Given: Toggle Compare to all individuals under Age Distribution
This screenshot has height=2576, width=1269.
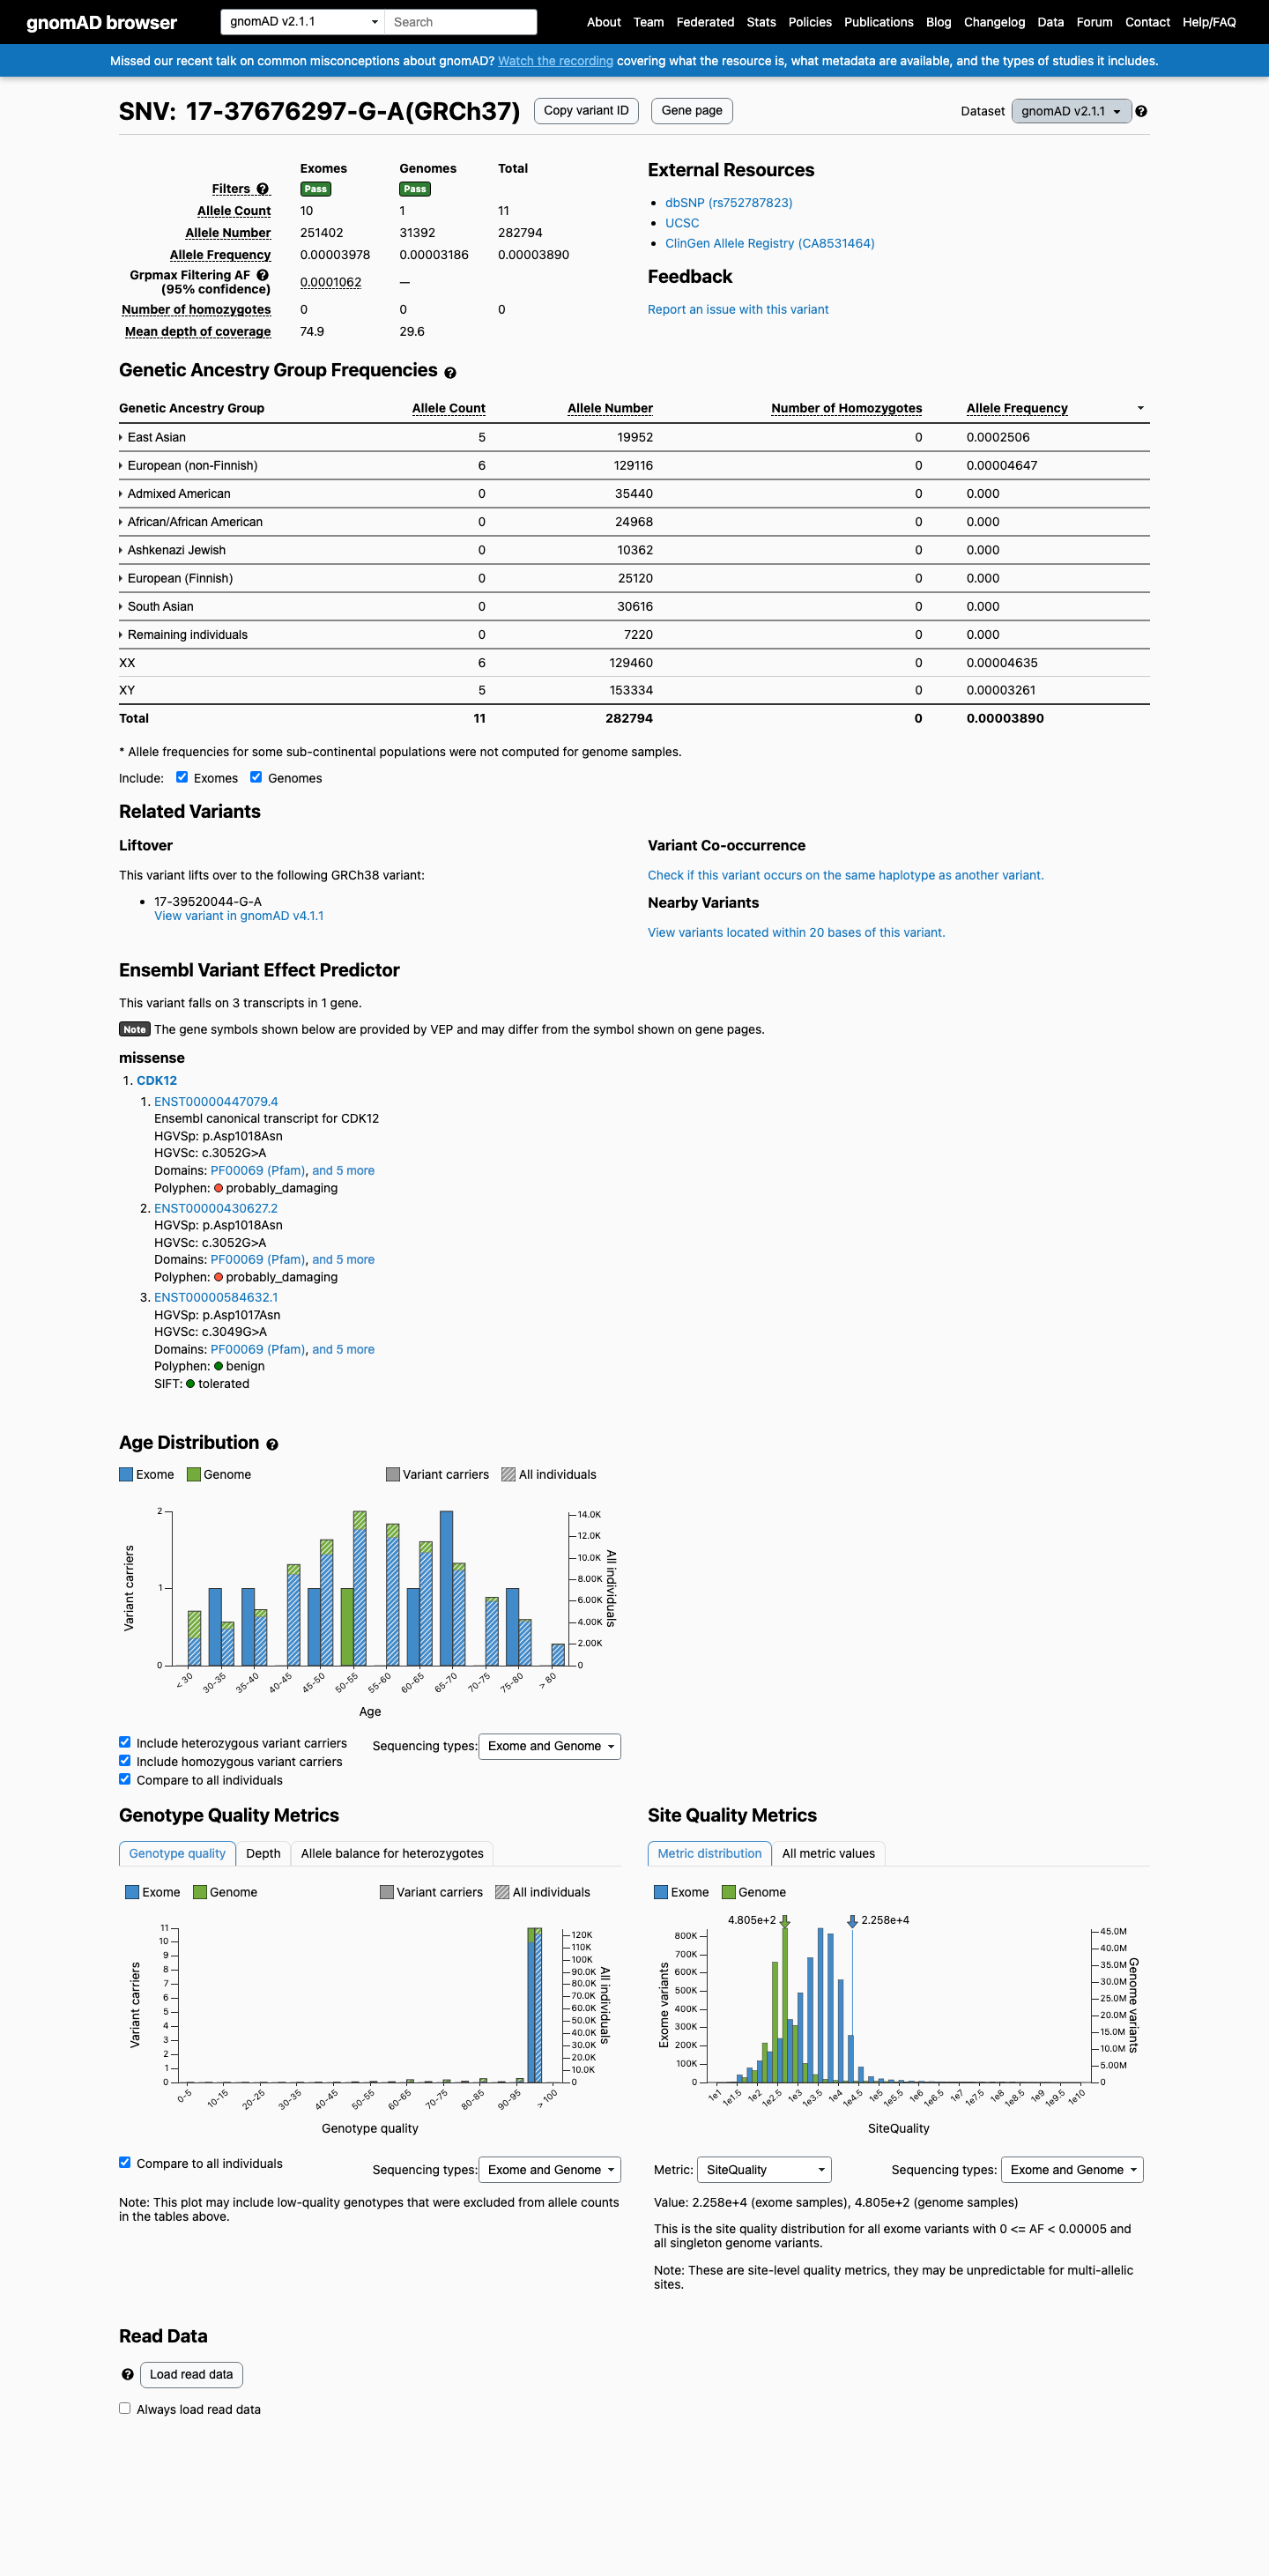Looking at the screenshot, I should [125, 1779].
